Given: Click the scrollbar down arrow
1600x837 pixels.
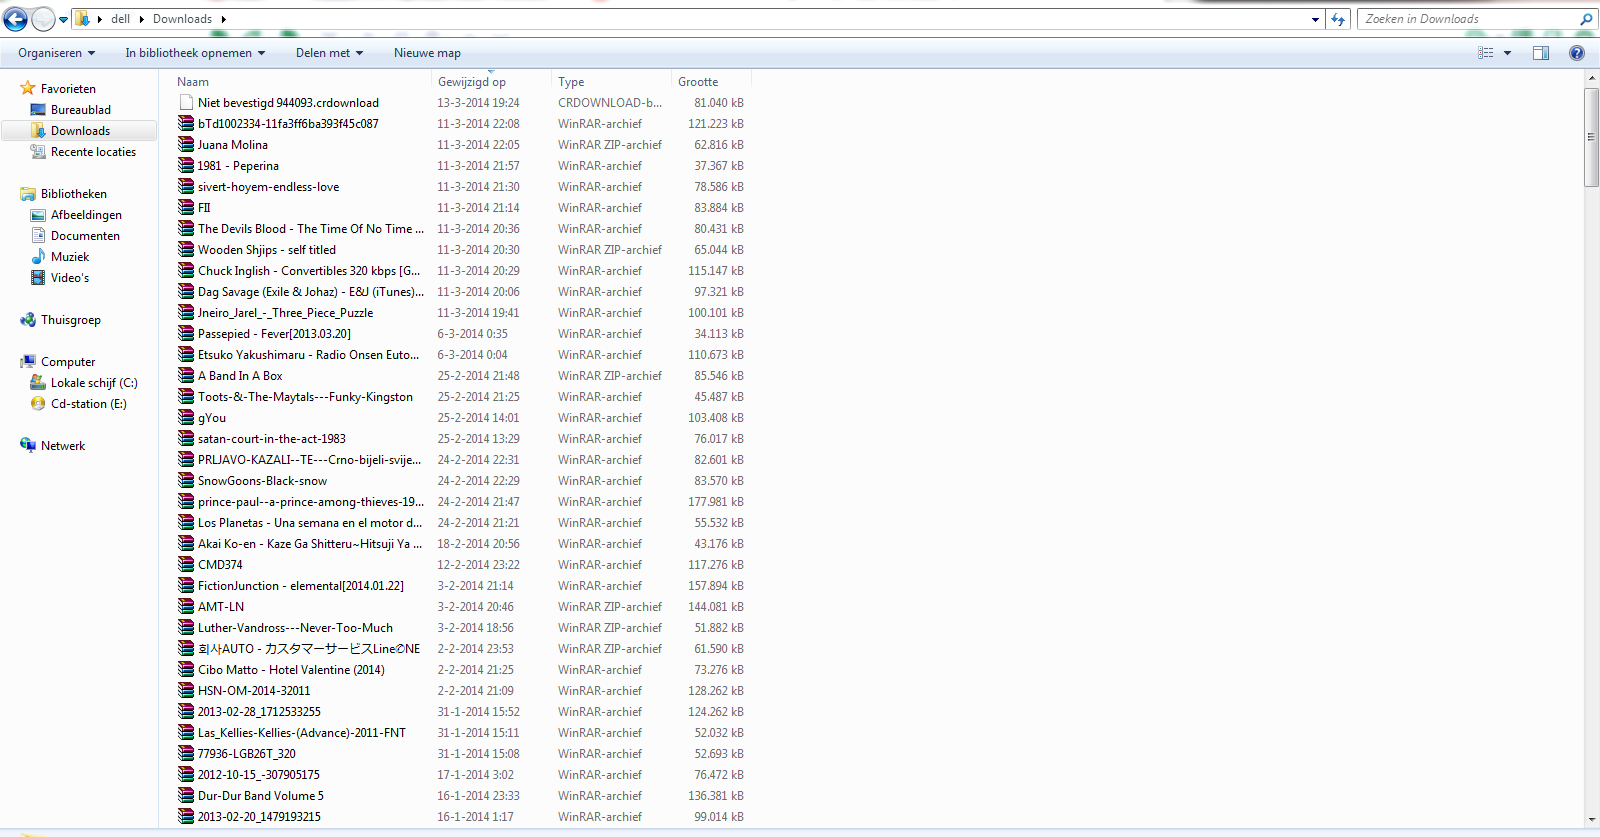Looking at the screenshot, I should 1591,820.
